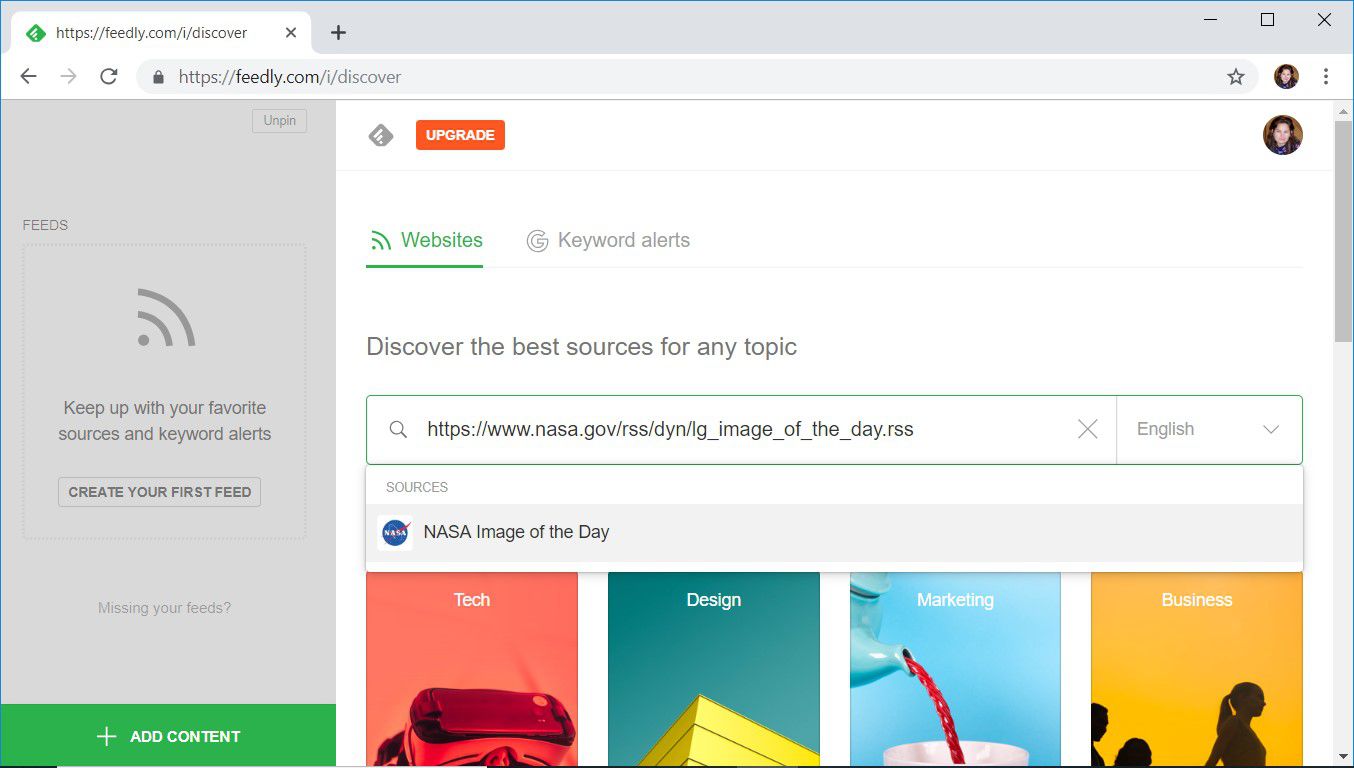Screen dimensions: 1354x768
Task: Click the green ADD CONTENT button
Action: coord(168,736)
